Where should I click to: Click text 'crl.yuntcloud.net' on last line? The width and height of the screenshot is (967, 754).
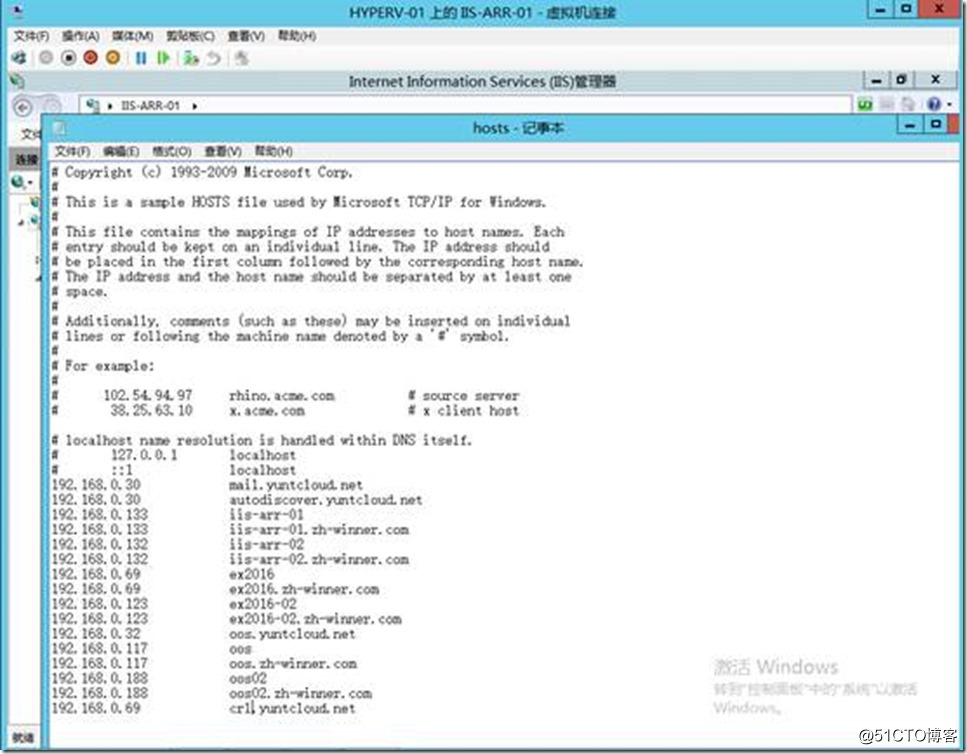[292, 708]
